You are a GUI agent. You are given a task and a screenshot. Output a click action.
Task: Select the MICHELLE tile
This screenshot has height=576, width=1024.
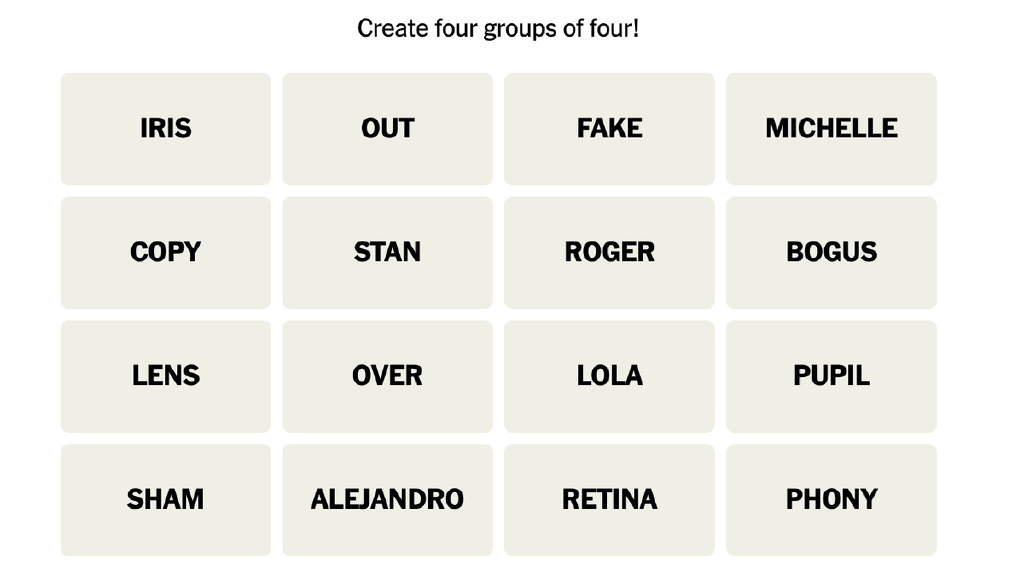pyautogui.click(x=831, y=129)
